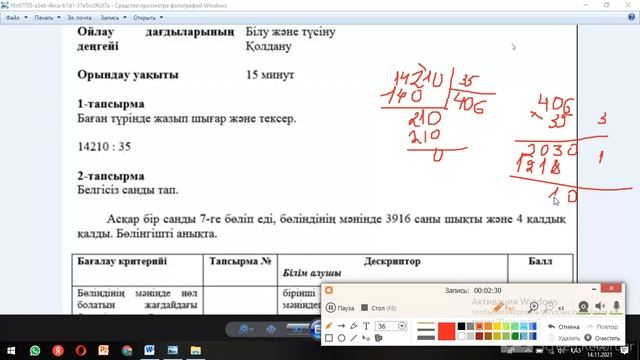Select the rectangle shape tool
640x360 pixels.
point(329,338)
